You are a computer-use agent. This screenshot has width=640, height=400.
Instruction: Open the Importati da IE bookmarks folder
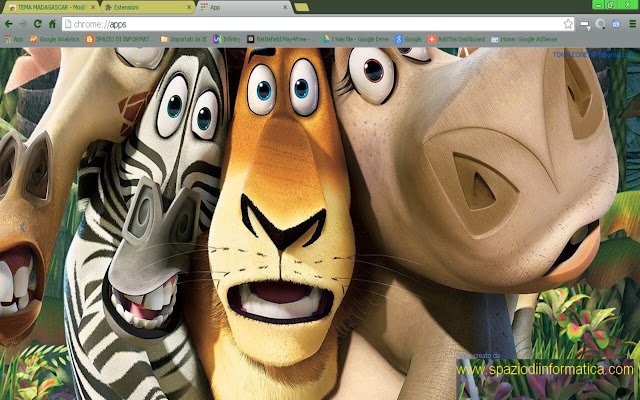click(184, 39)
